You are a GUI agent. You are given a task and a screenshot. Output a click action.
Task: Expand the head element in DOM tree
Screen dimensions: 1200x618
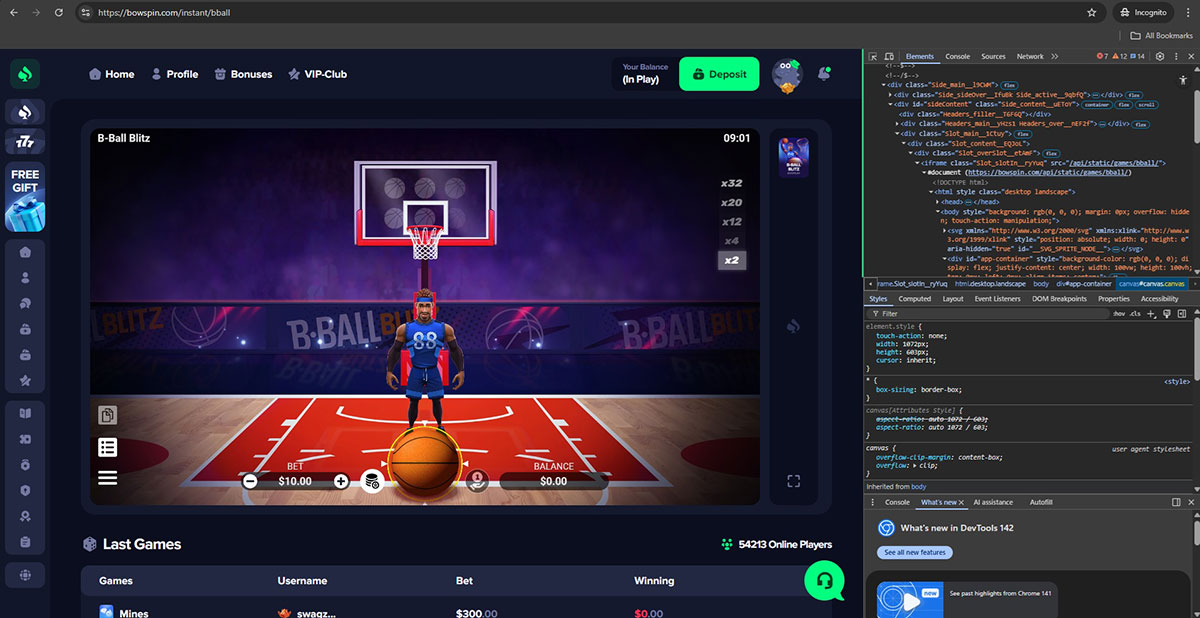pyautogui.click(x=937, y=202)
